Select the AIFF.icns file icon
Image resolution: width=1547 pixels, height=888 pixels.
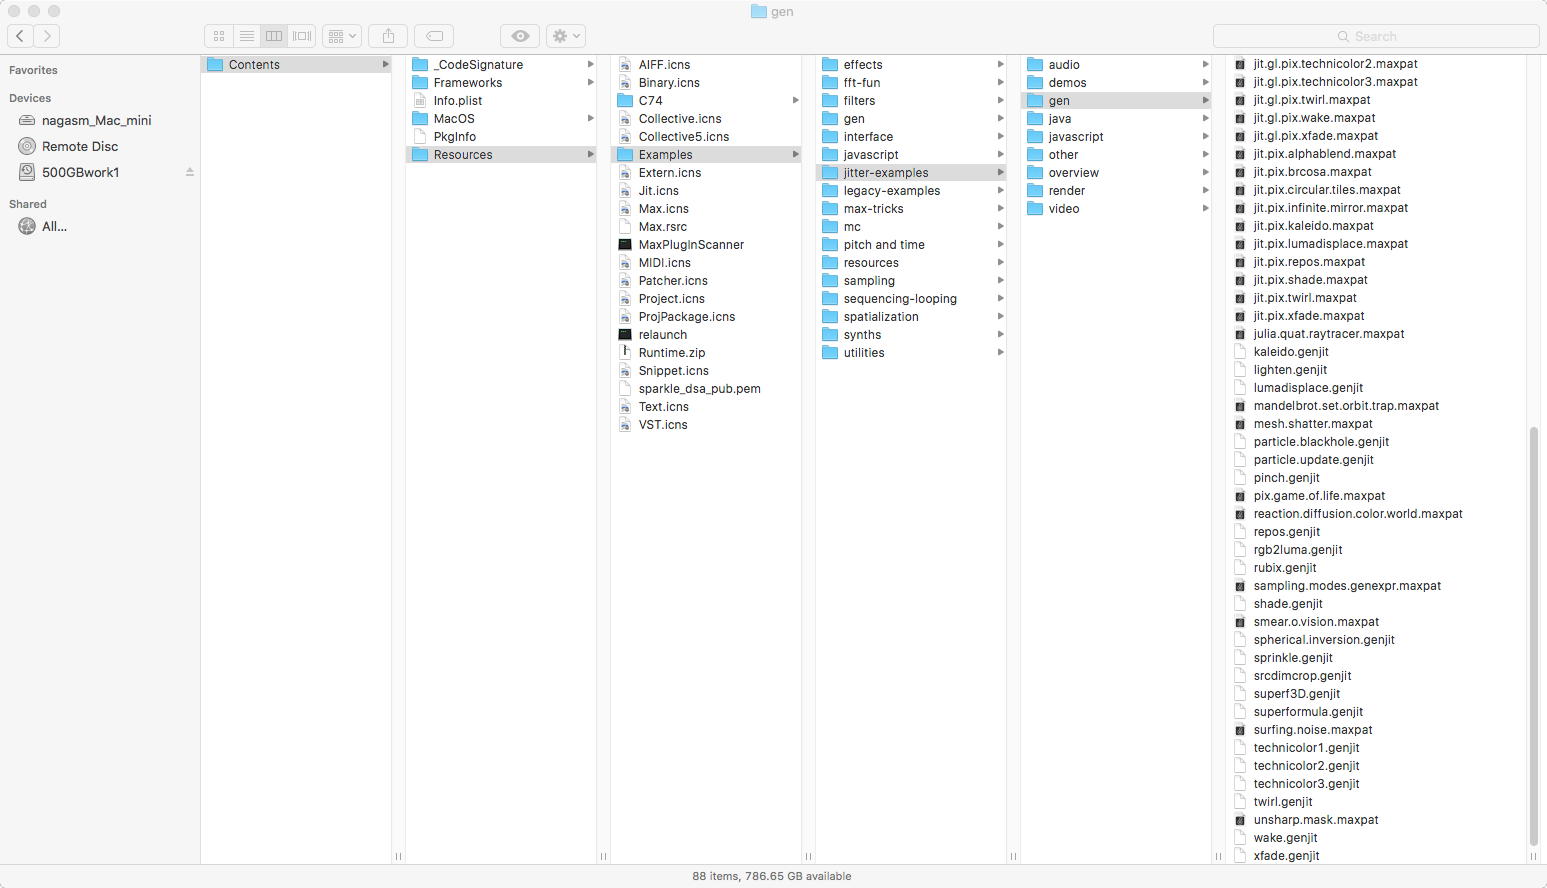pyautogui.click(x=625, y=64)
